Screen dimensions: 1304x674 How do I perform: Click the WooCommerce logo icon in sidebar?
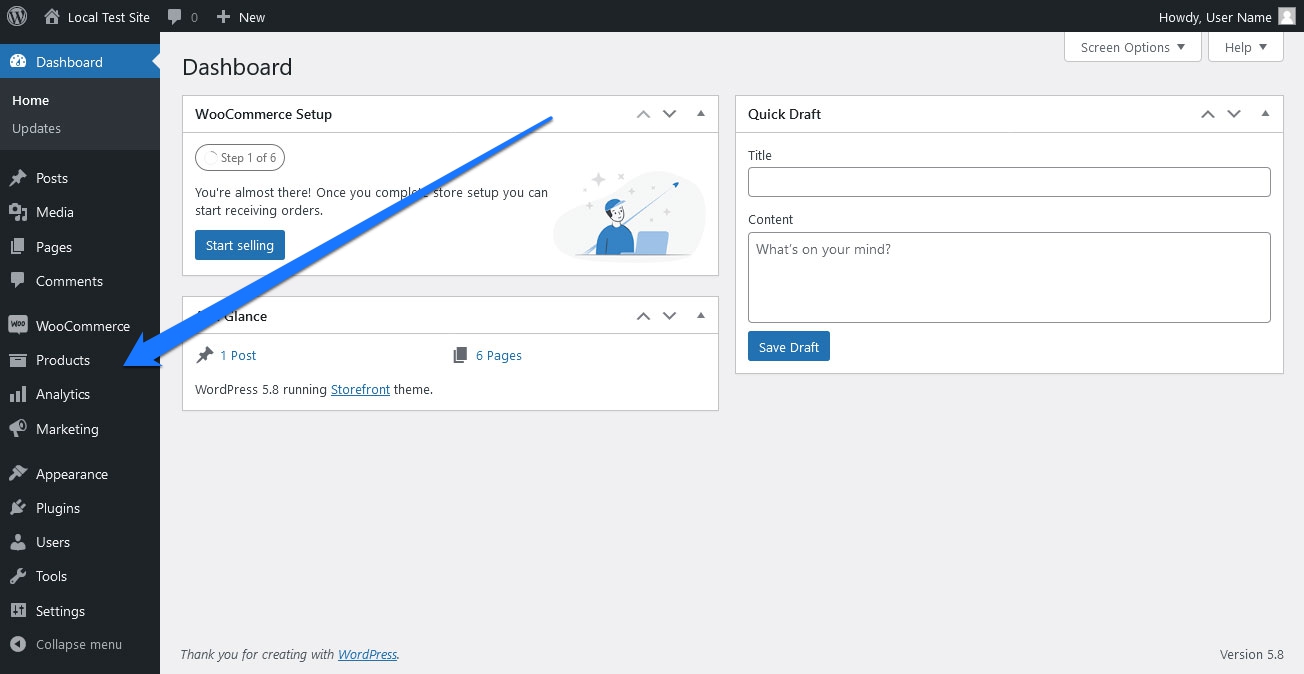click(x=18, y=326)
